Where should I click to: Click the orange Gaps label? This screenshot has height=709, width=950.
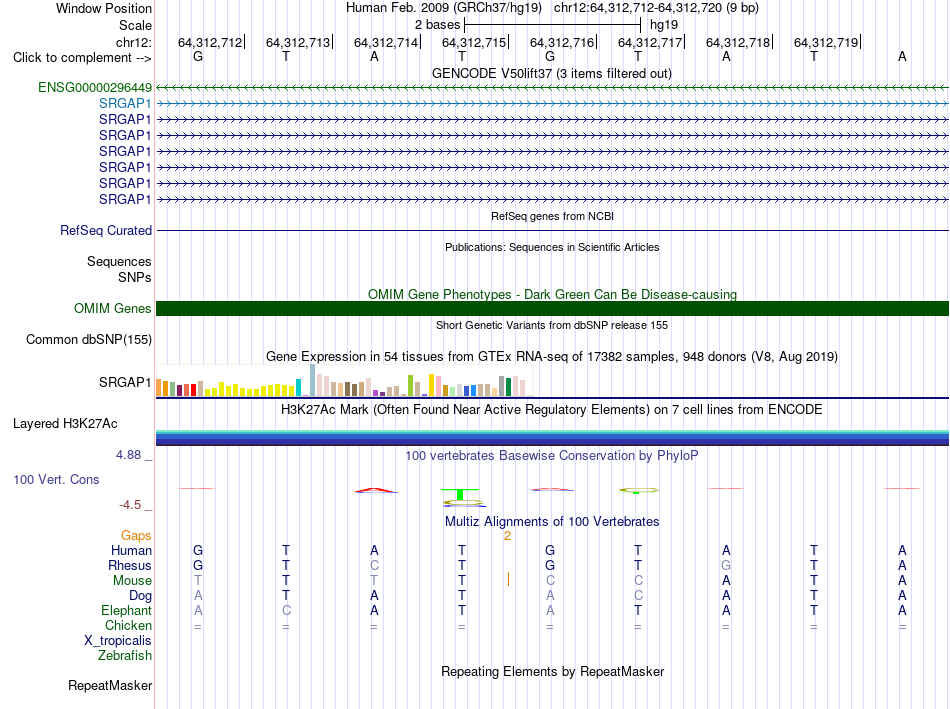point(136,535)
